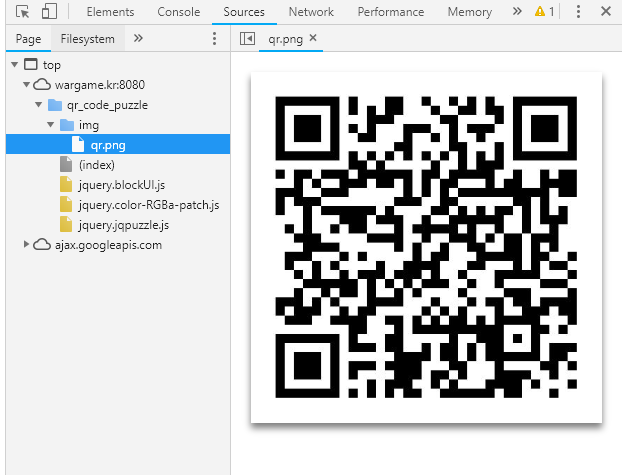622x475 pixels.
Task: Switch to the Console tab
Action: [179, 12]
